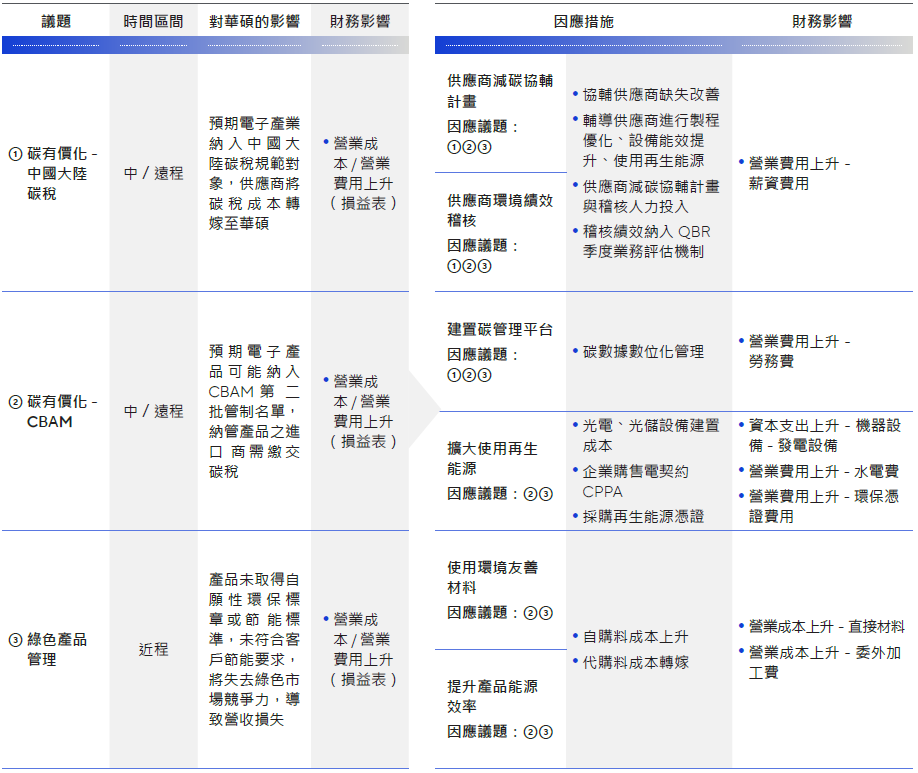
Task: Click the circled ③ icon beside 綠色產品管理
Action: (15, 640)
